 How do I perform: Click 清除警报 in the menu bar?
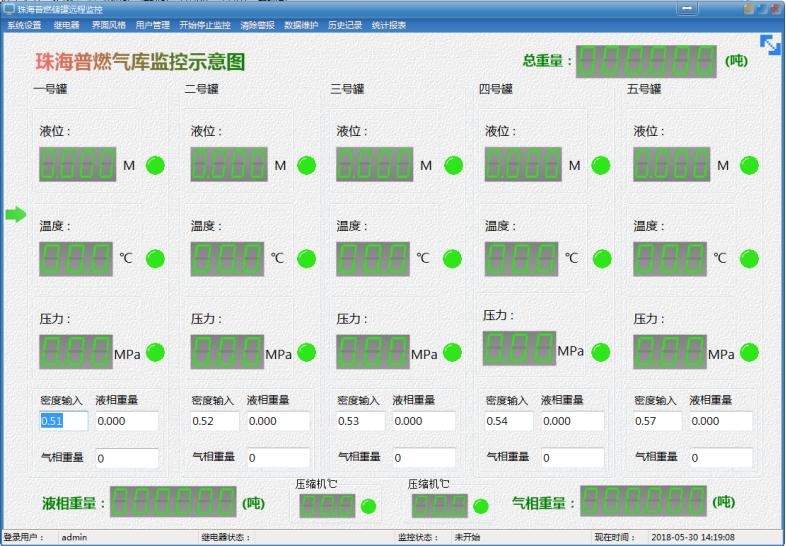click(257, 25)
